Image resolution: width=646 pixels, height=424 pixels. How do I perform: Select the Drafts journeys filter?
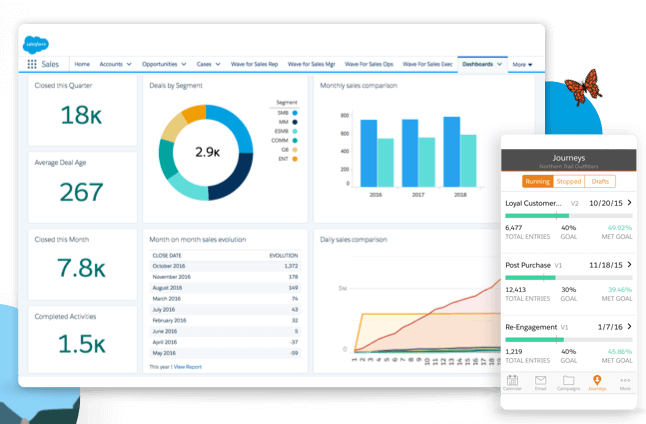pyautogui.click(x=600, y=181)
